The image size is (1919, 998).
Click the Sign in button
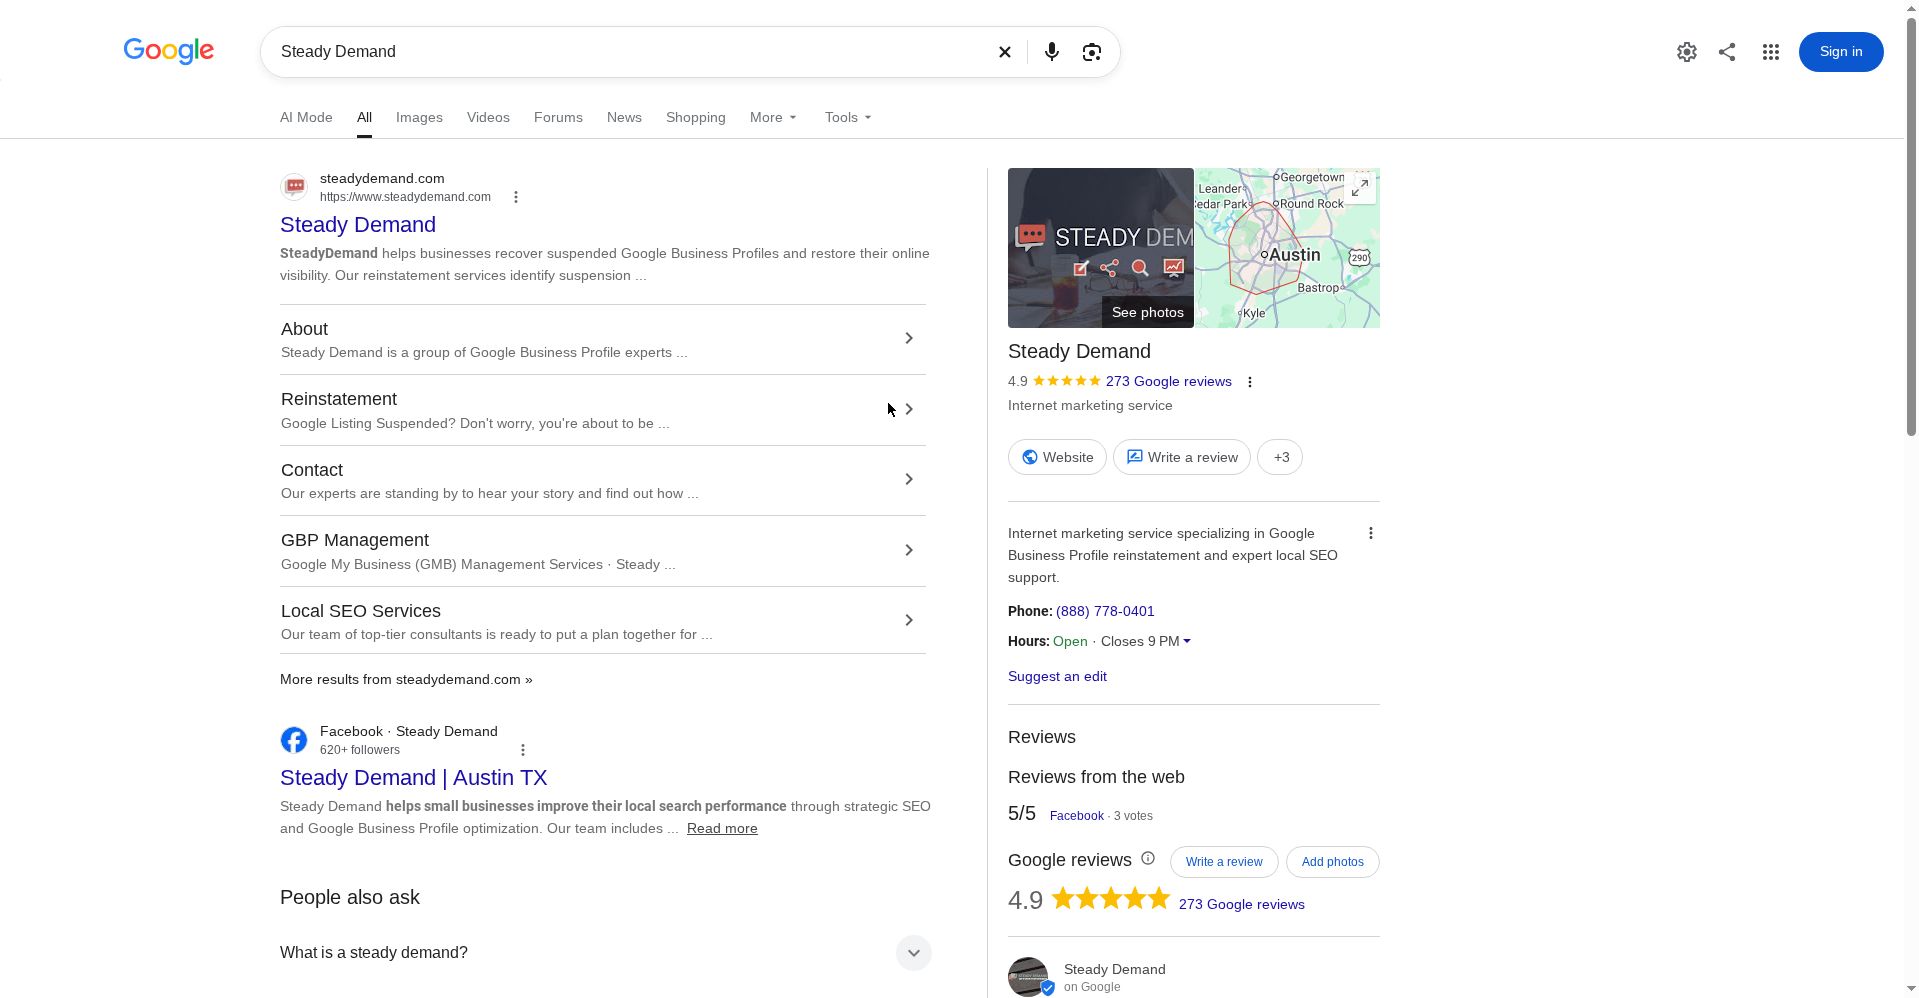1841,52
